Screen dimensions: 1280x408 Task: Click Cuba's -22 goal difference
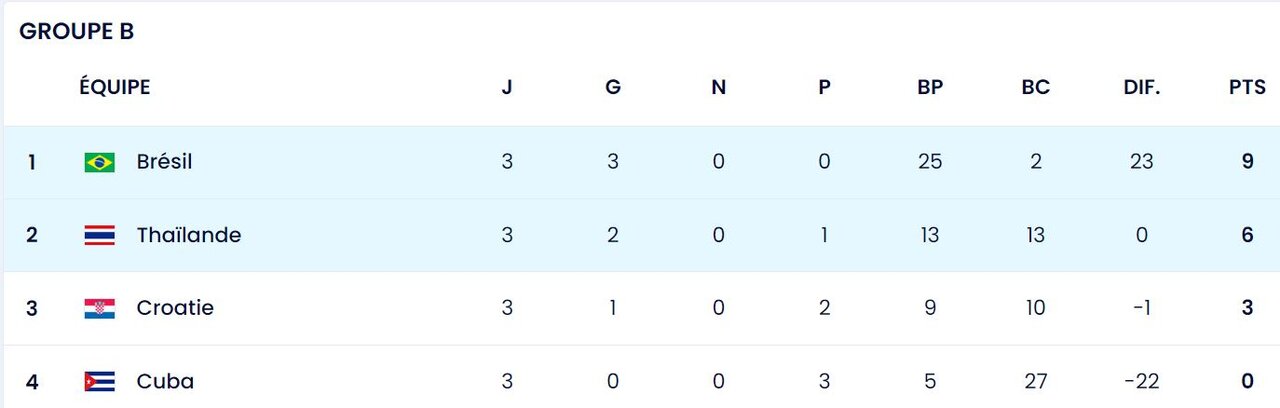[x=1141, y=381]
